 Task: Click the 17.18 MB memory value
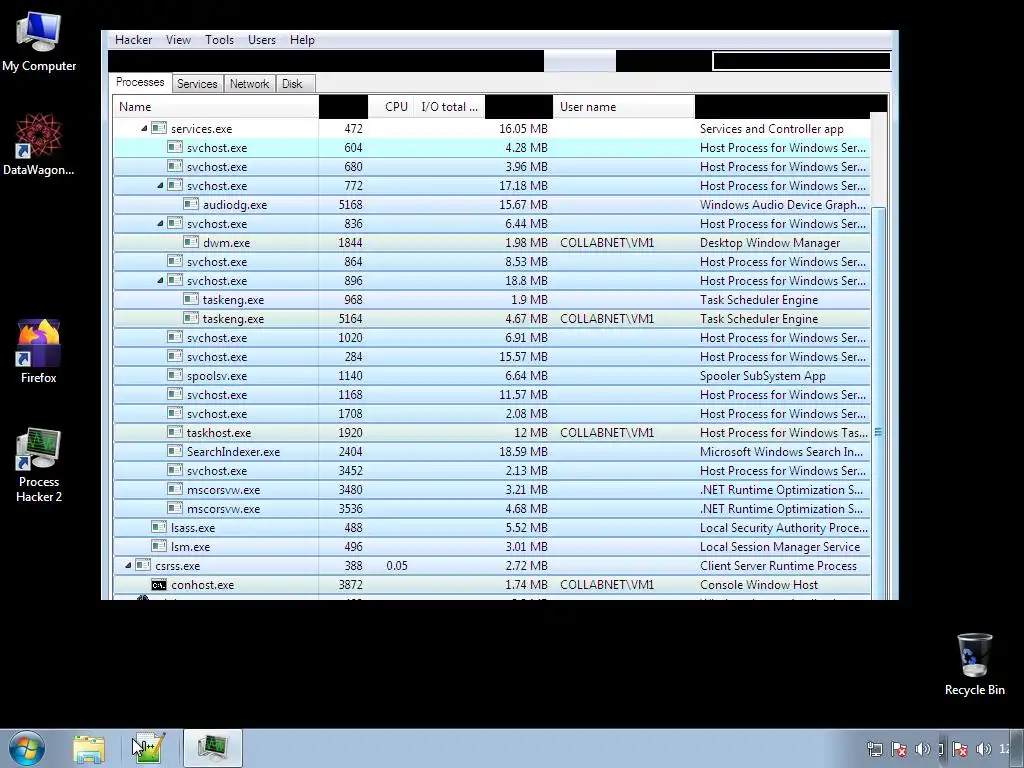(523, 186)
